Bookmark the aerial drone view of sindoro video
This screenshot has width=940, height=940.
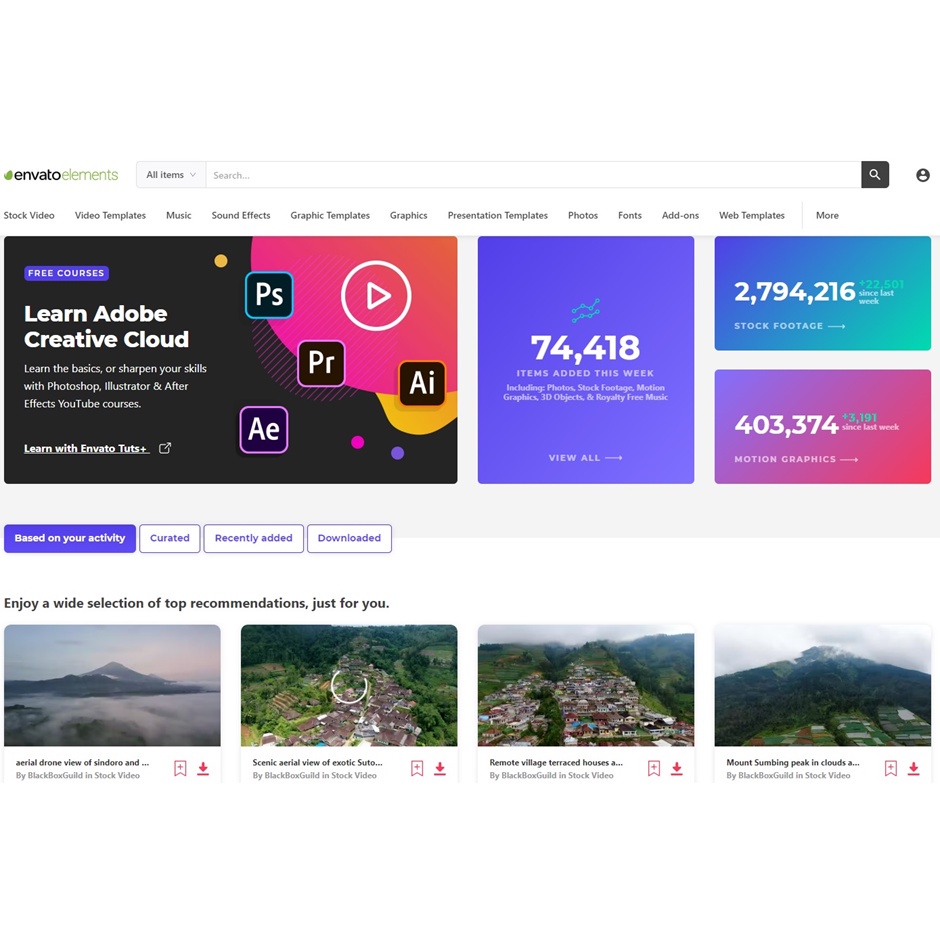tap(180, 769)
